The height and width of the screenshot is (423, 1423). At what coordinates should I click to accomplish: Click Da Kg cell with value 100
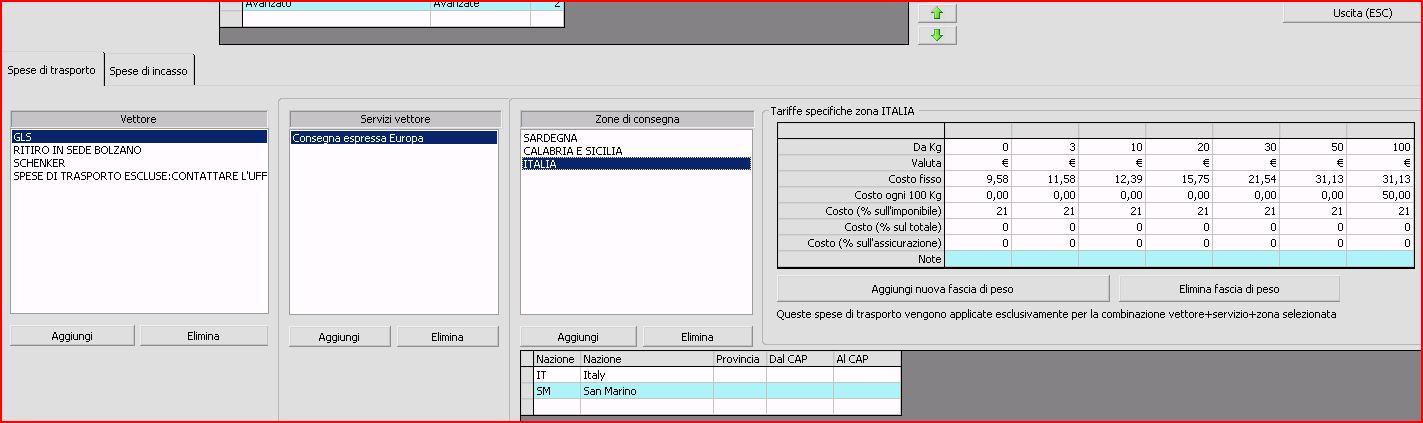[1380, 146]
